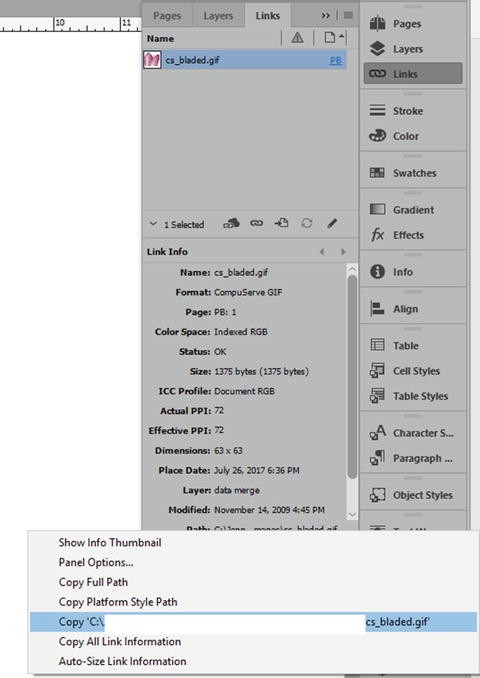Choose Copy Full Path from context menu
The image size is (480, 678).
[x=93, y=582]
